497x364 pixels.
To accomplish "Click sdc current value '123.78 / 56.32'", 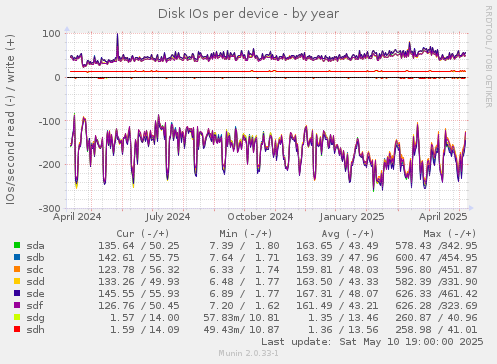I will [139, 270].
